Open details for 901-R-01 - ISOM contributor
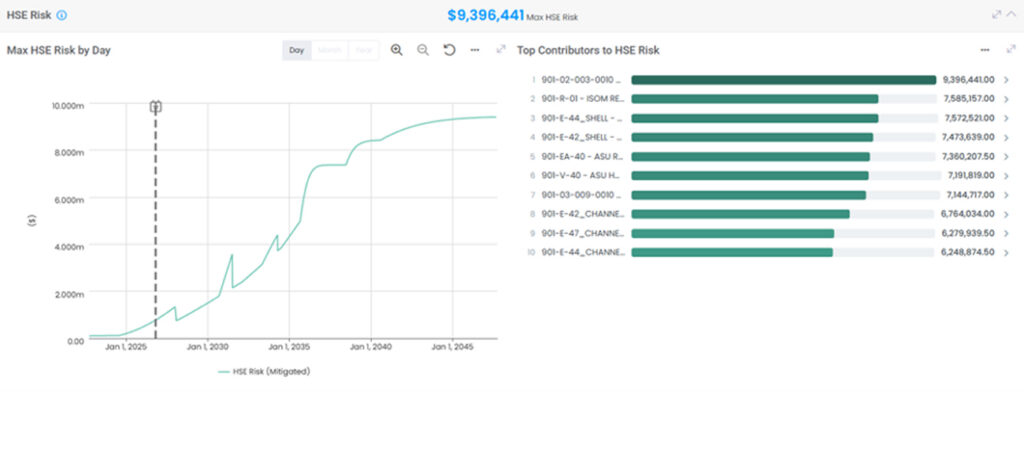1024x451 pixels. 1006,99
